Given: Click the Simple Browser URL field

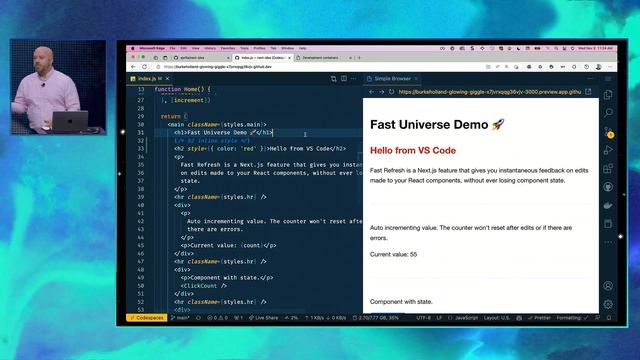Looking at the screenshot, I should click(x=490, y=92).
